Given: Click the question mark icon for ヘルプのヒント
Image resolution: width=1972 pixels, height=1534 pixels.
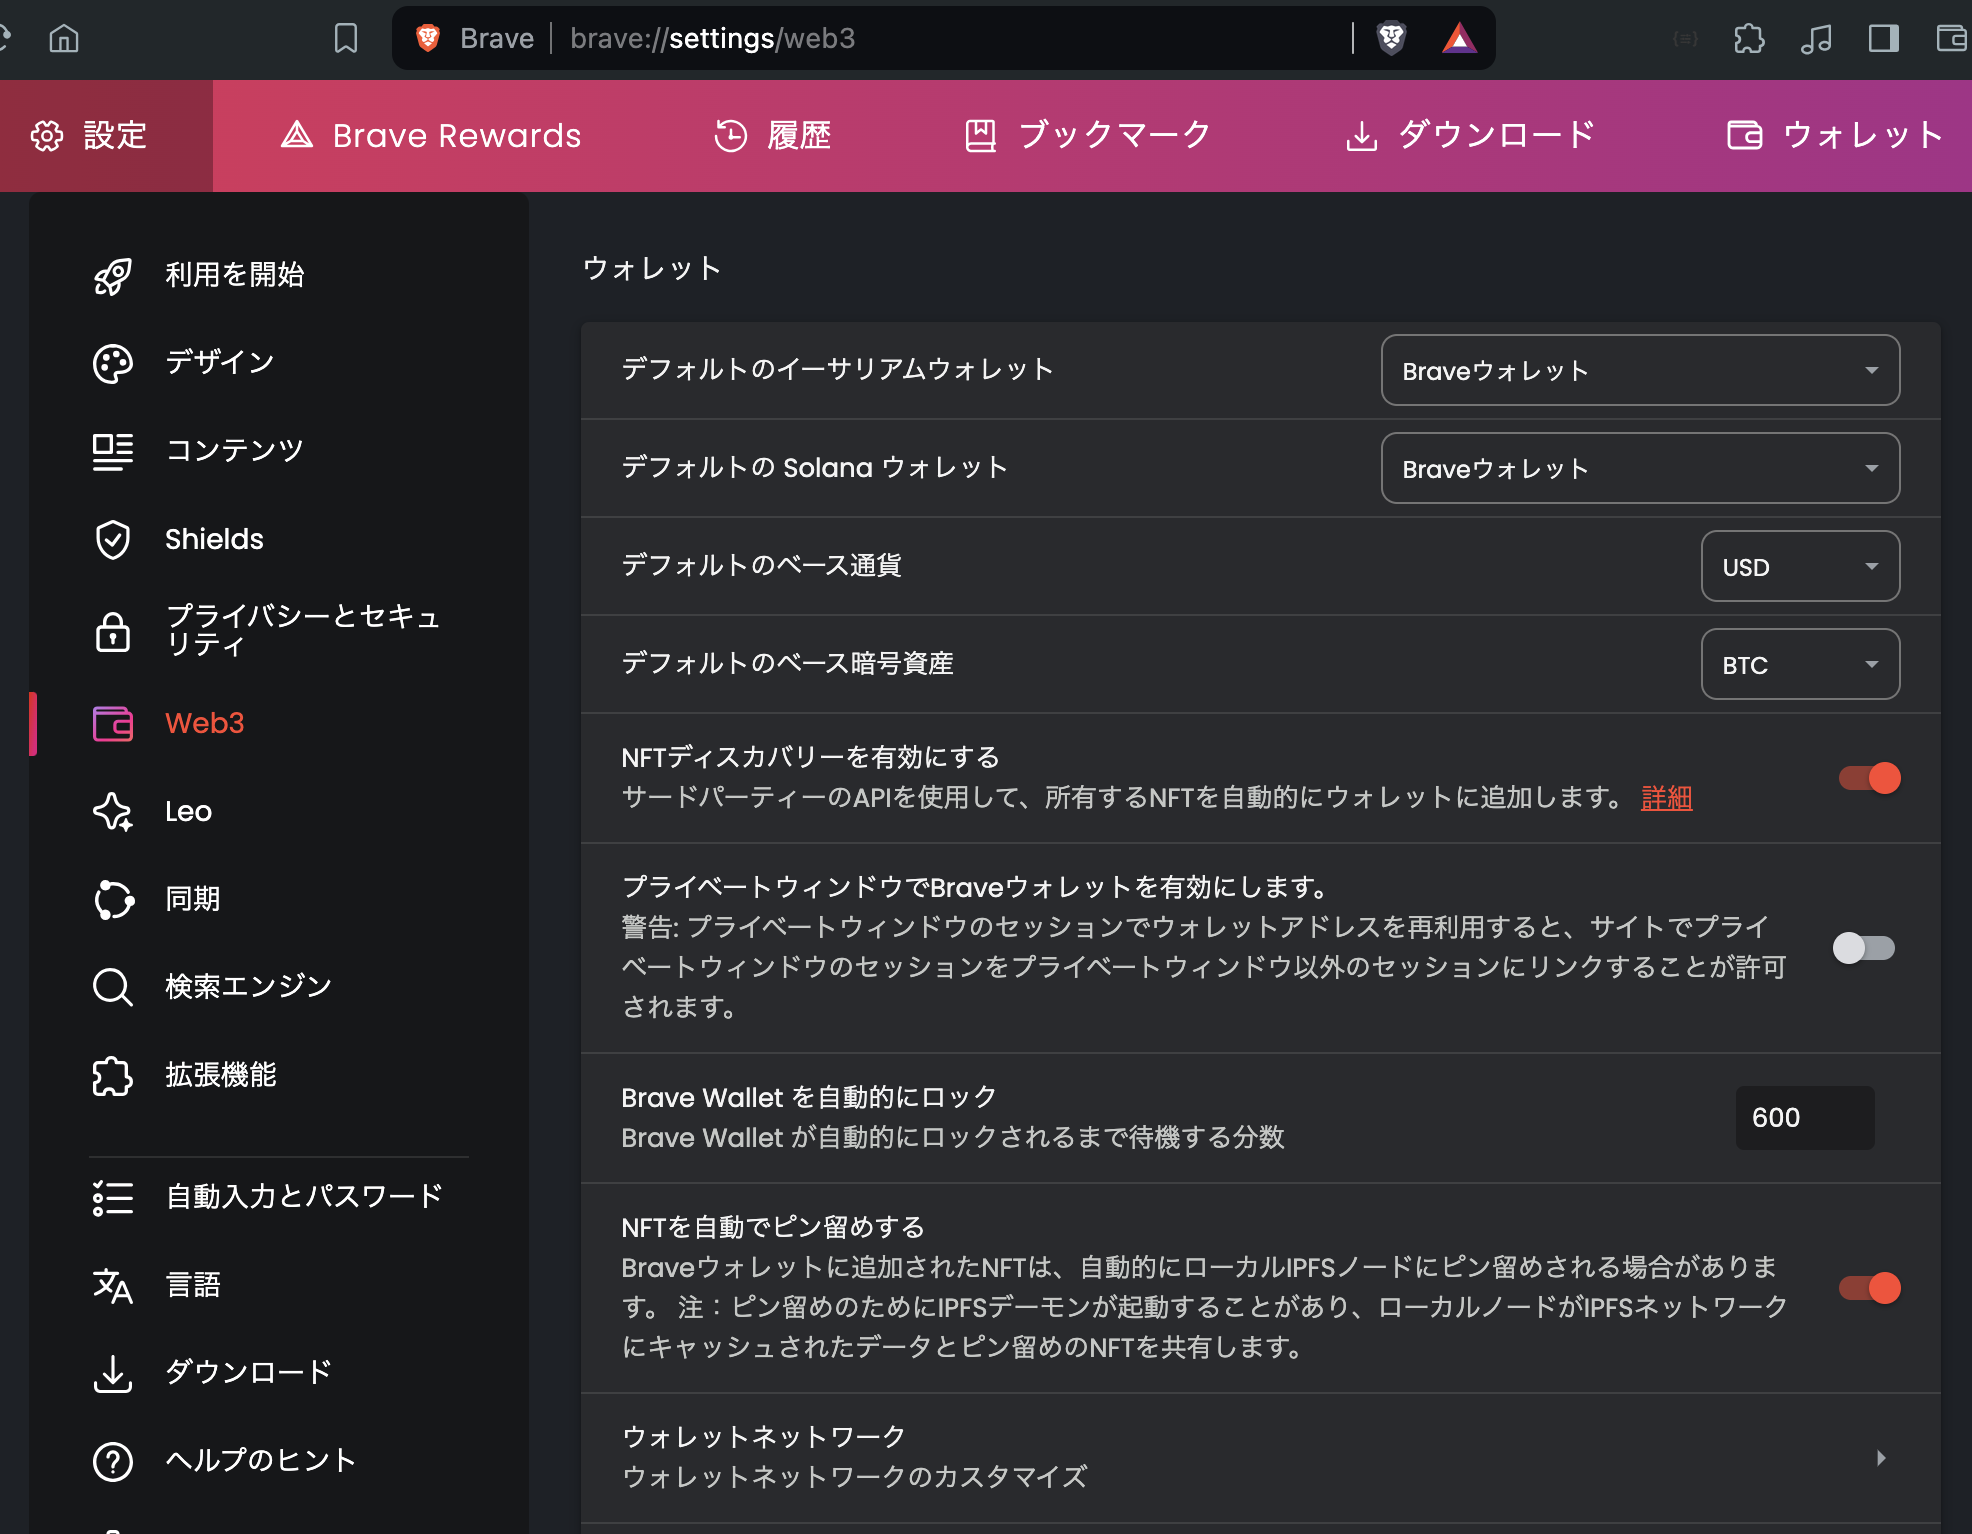Looking at the screenshot, I should tap(113, 1462).
